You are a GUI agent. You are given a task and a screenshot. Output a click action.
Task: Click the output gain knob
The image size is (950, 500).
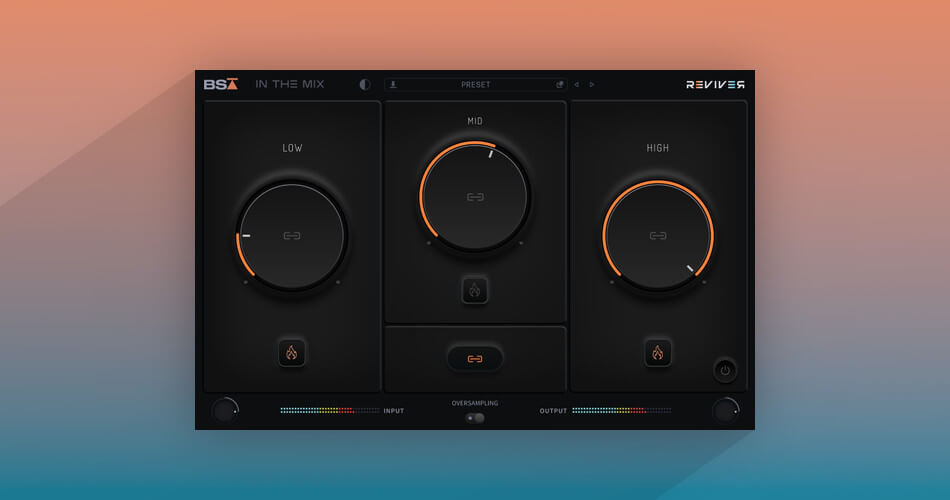click(x=725, y=410)
